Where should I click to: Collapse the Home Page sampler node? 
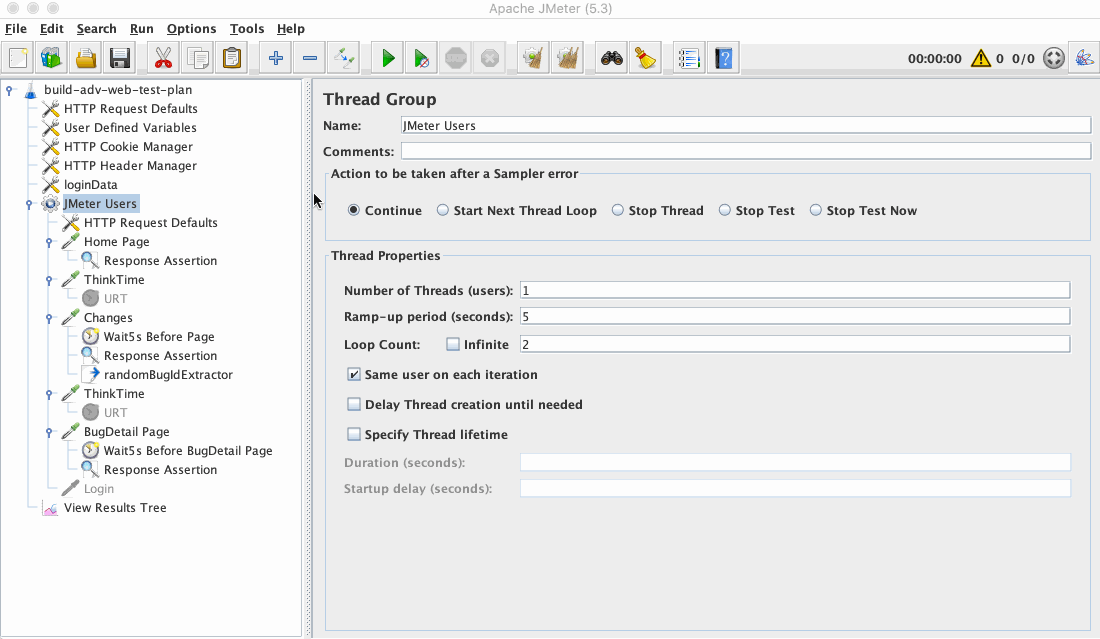[x=49, y=242]
